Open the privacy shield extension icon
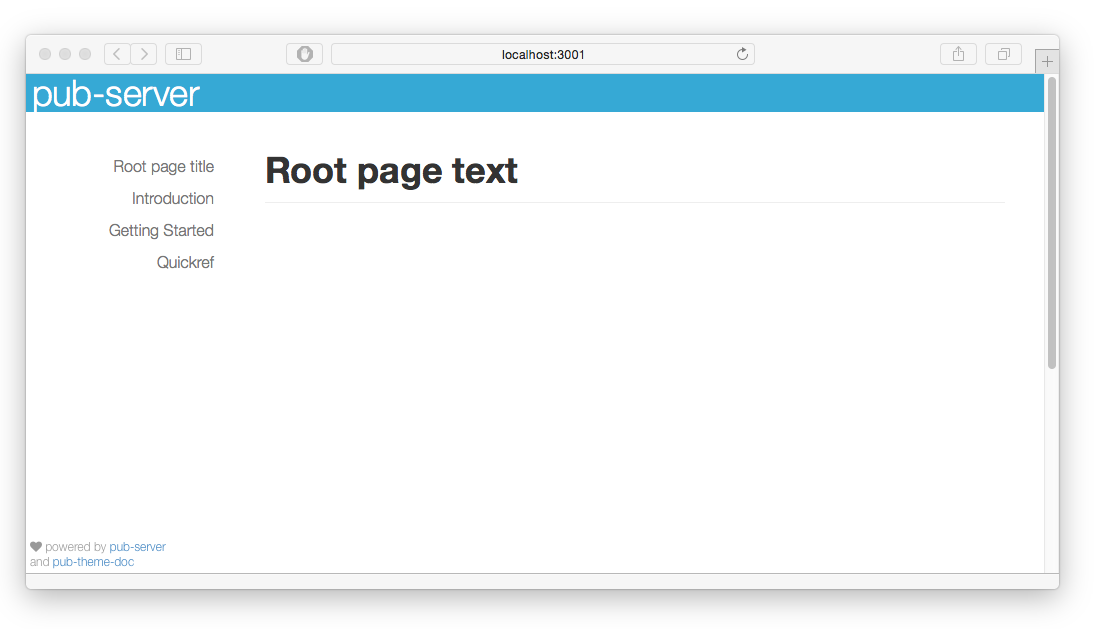This screenshot has width=1094, height=629. coord(304,54)
